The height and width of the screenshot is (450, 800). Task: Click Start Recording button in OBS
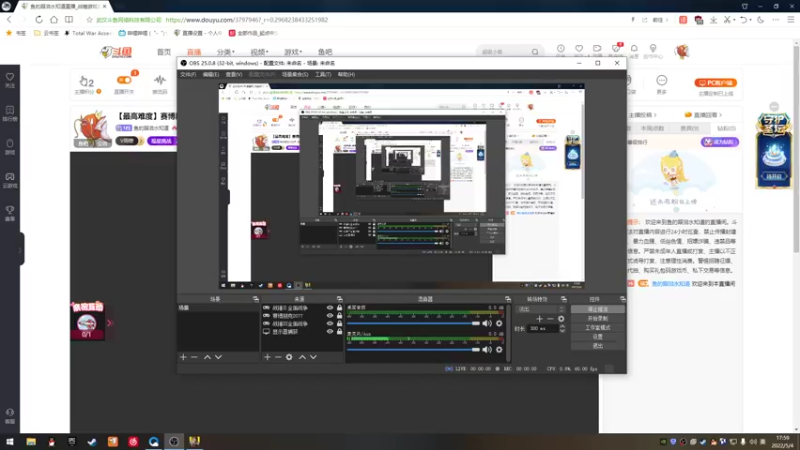pos(597,318)
